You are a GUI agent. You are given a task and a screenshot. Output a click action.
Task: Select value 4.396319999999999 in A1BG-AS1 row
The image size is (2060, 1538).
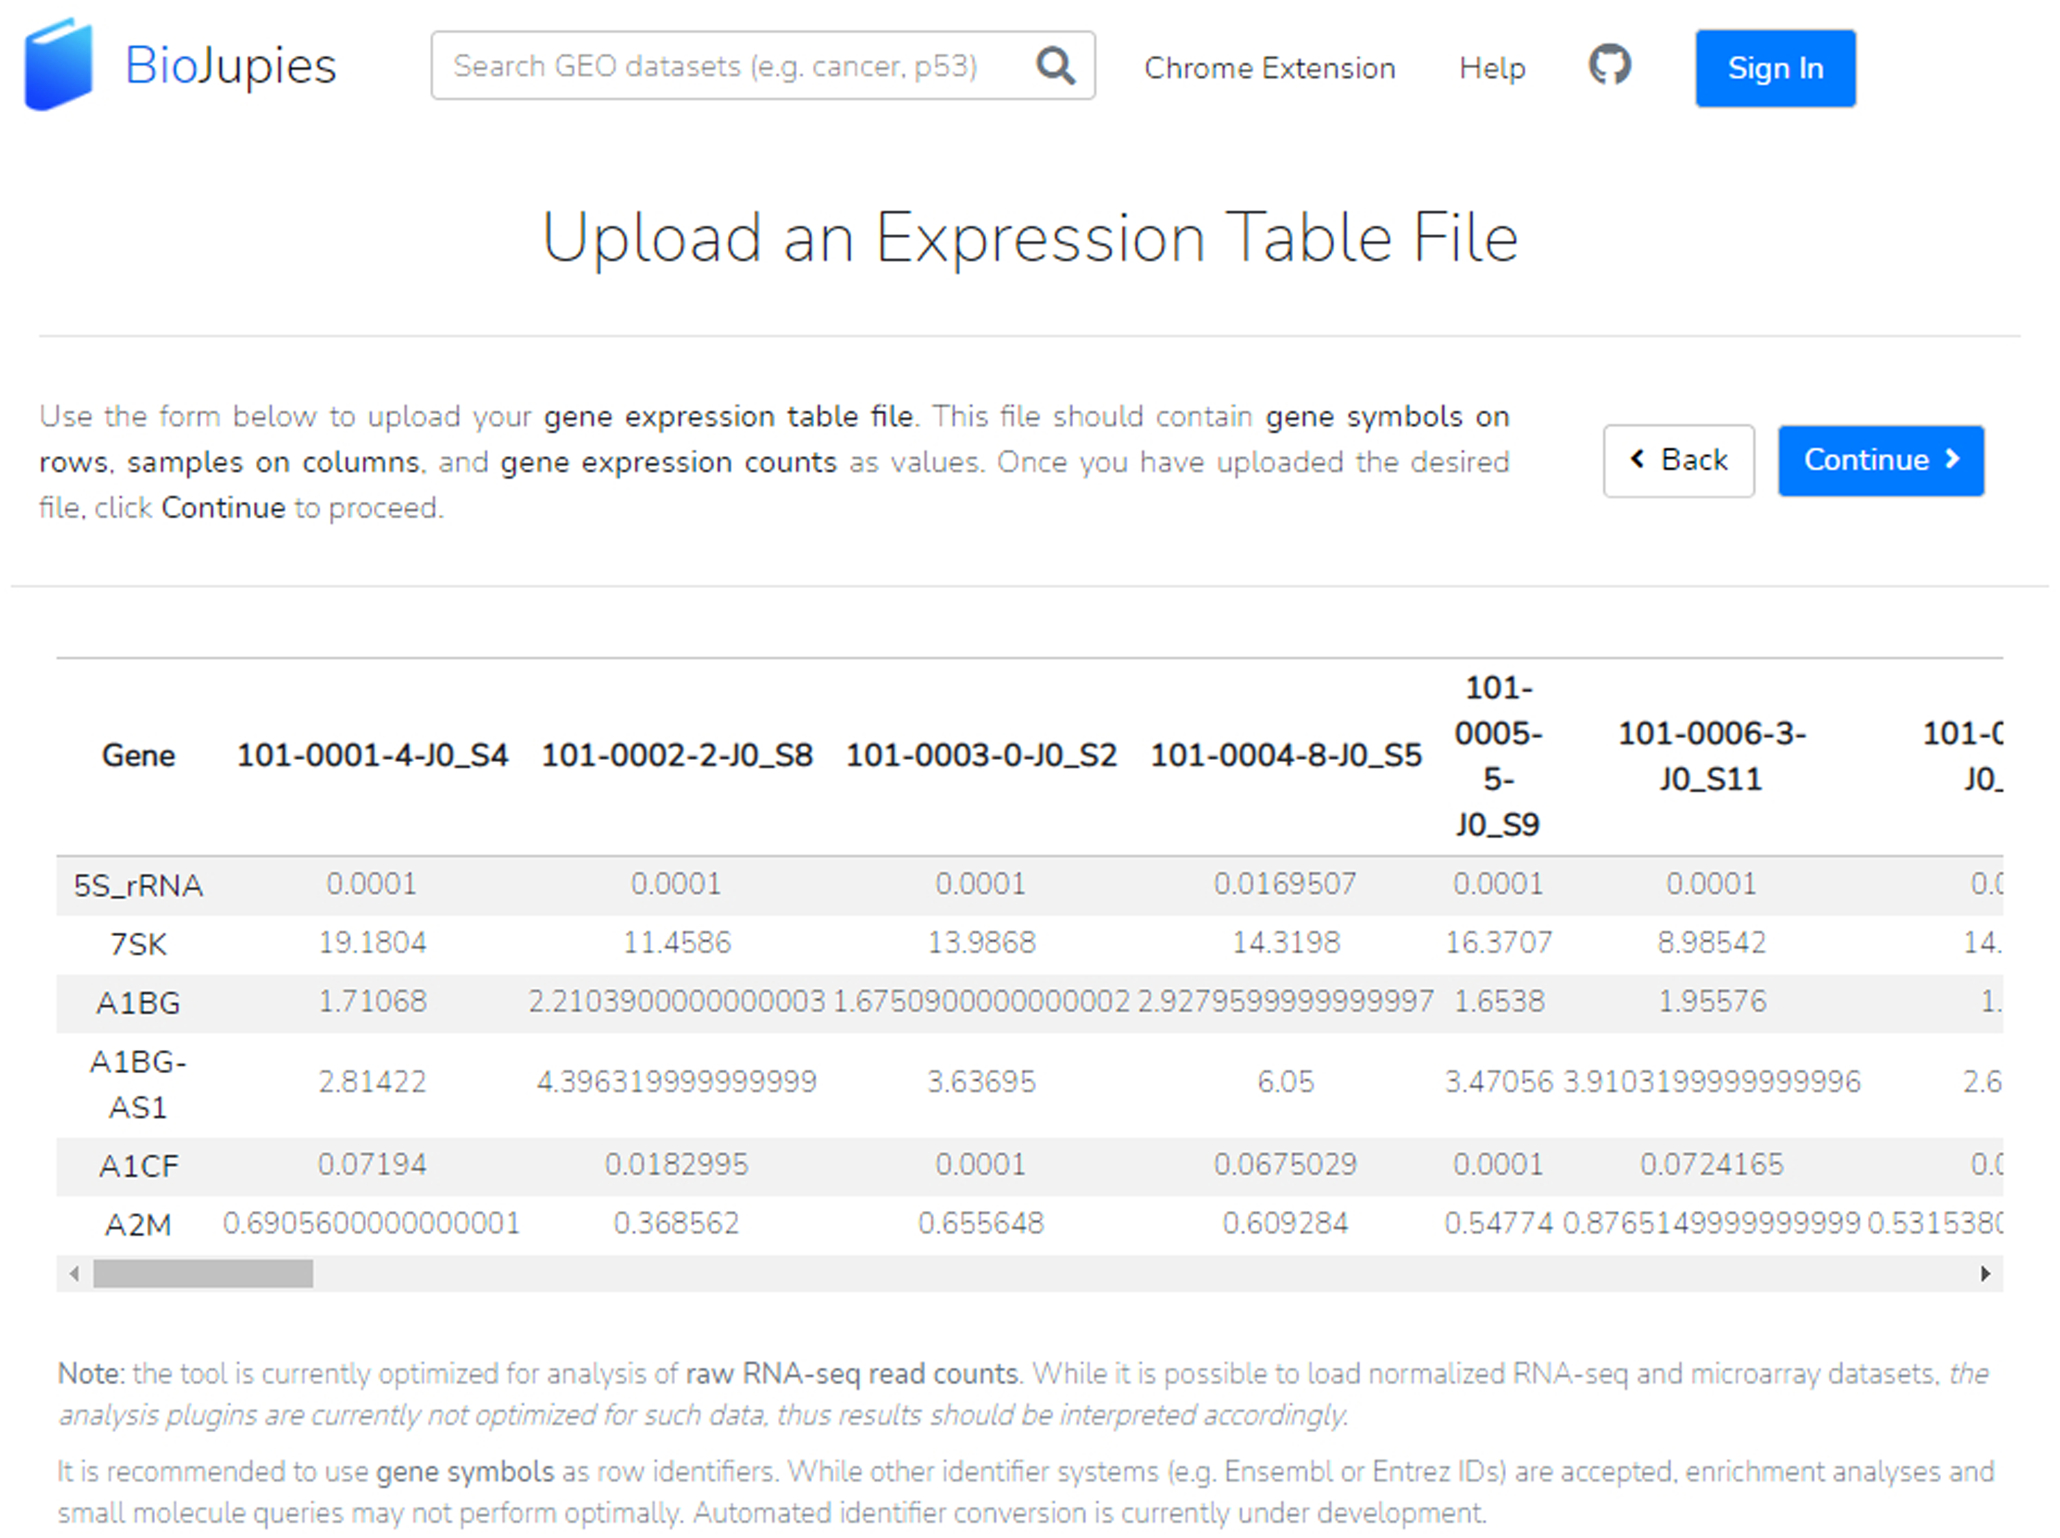(x=677, y=1082)
